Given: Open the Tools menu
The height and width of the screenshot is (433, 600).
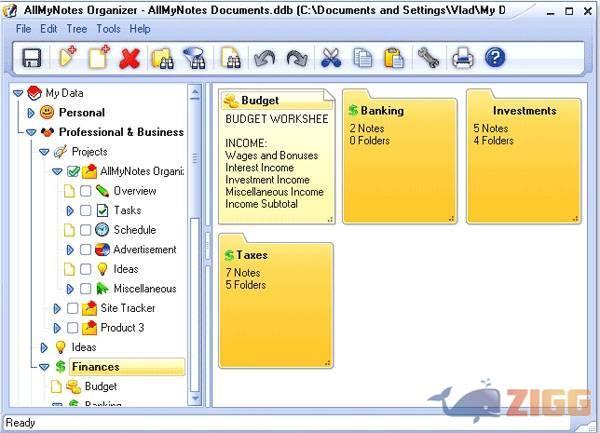Looking at the screenshot, I should tap(108, 29).
